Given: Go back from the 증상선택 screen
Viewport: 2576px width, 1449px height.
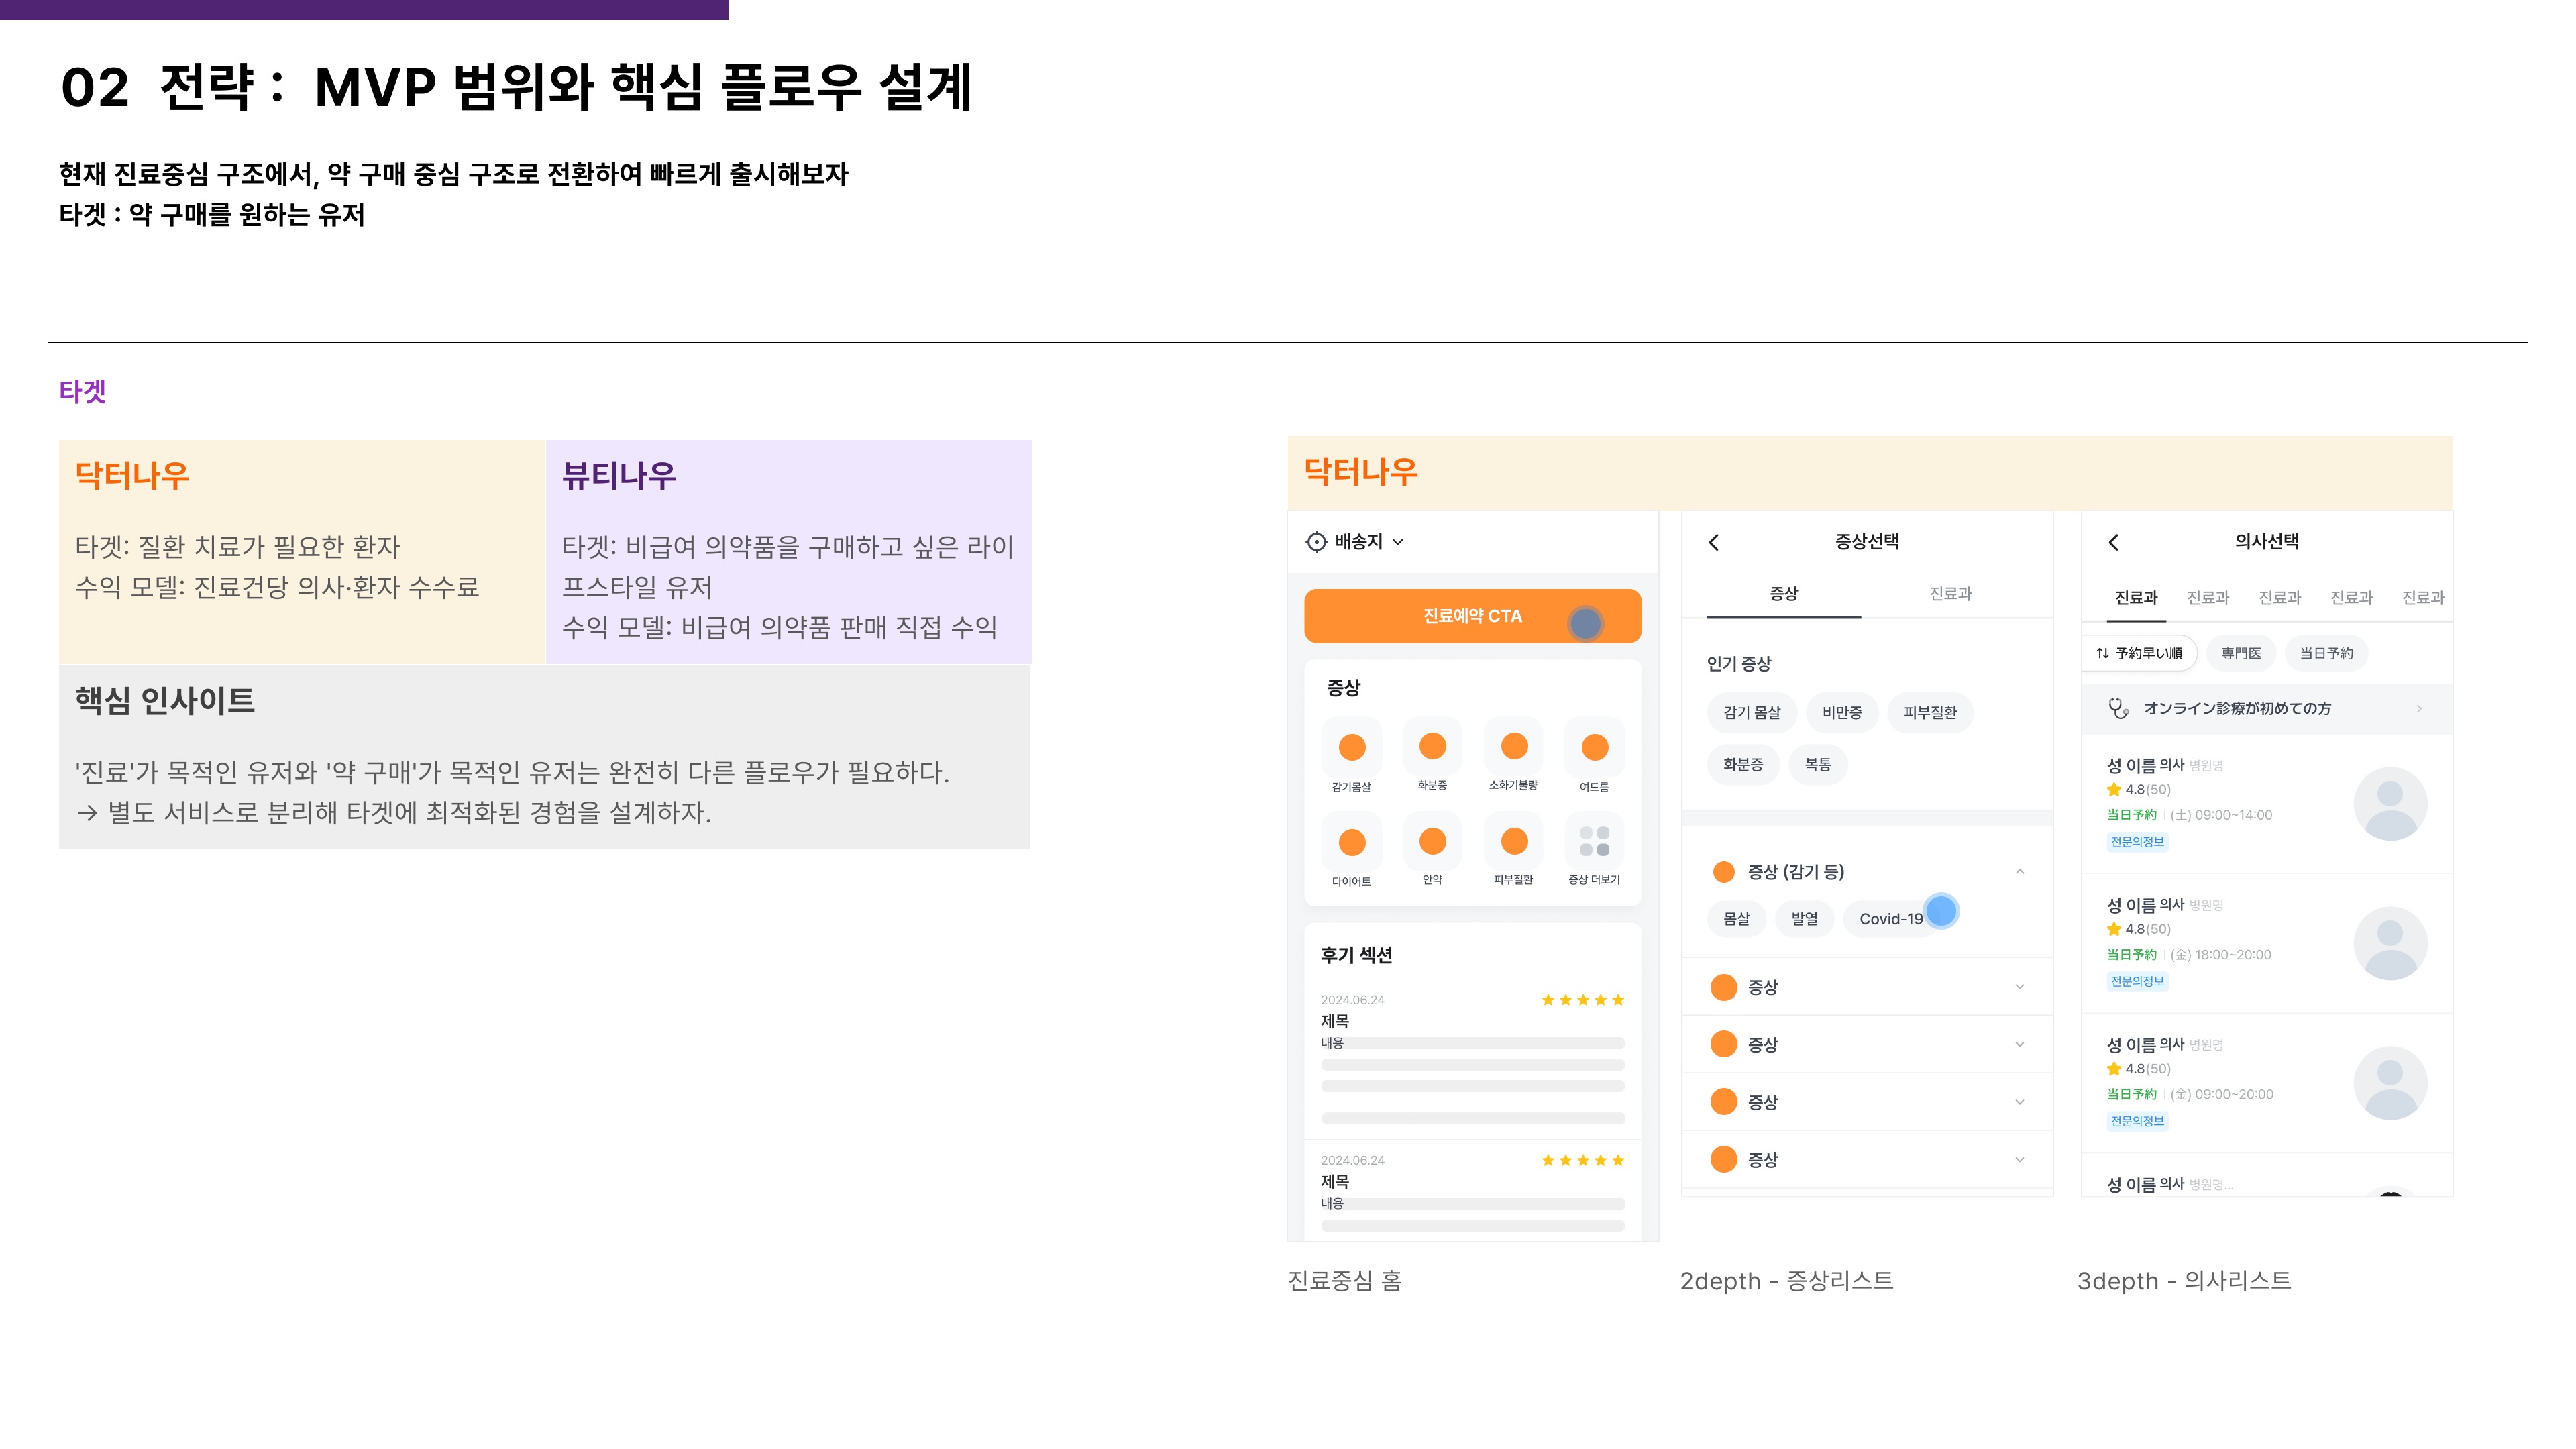Looking at the screenshot, I should [1714, 542].
